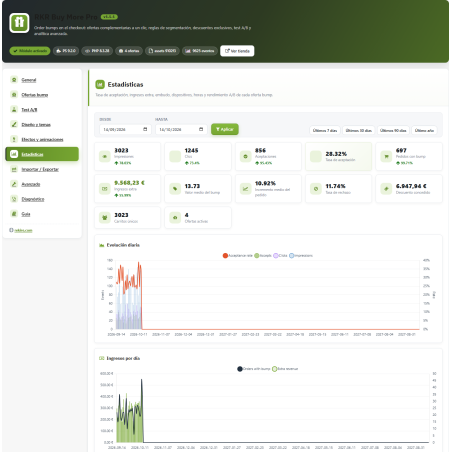
Task: Click the 1245 Clics stat value
Action: pos(191,151)
